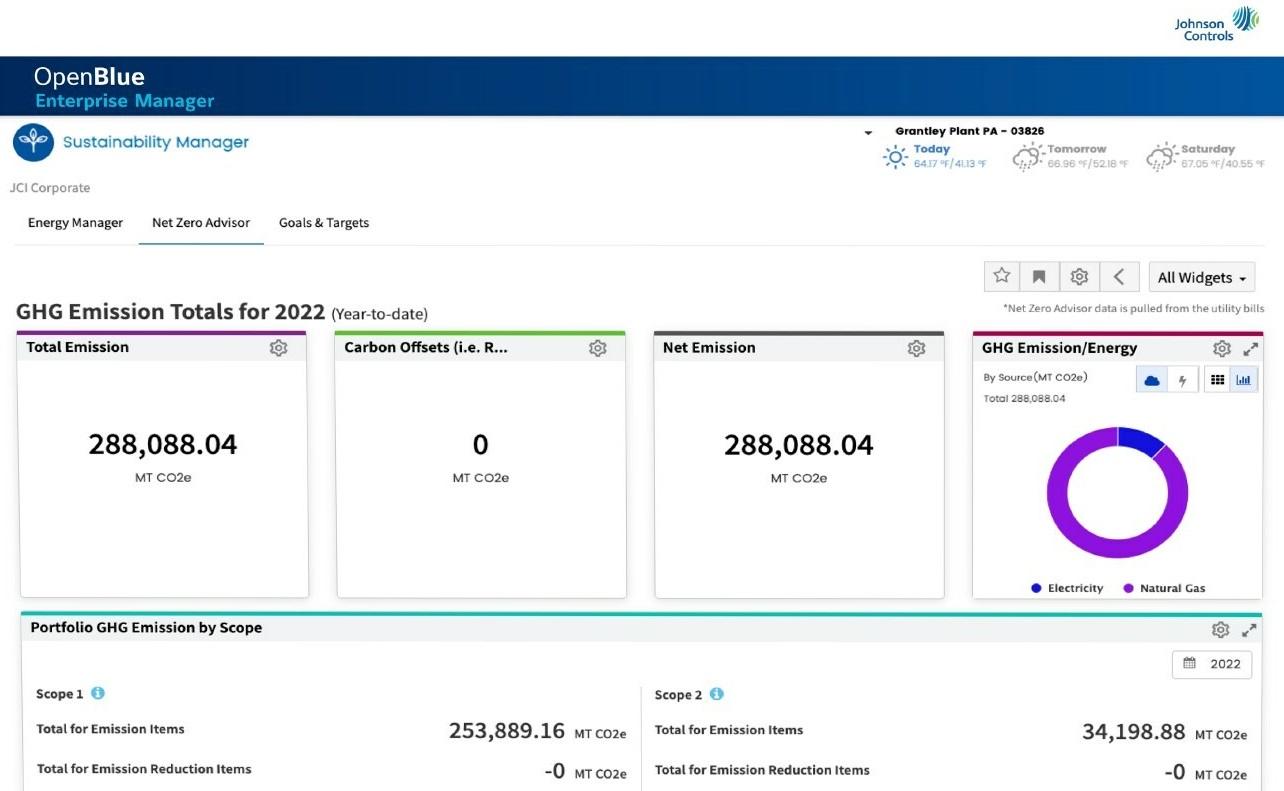Switch chart to energy lightning view

pos(1183,380)
